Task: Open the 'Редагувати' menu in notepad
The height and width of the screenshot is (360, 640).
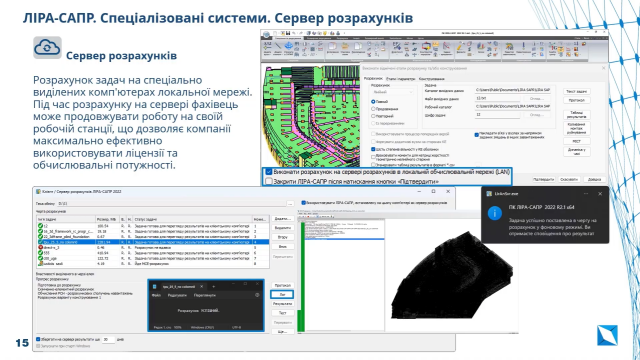Action: click(x=177, y=295)
